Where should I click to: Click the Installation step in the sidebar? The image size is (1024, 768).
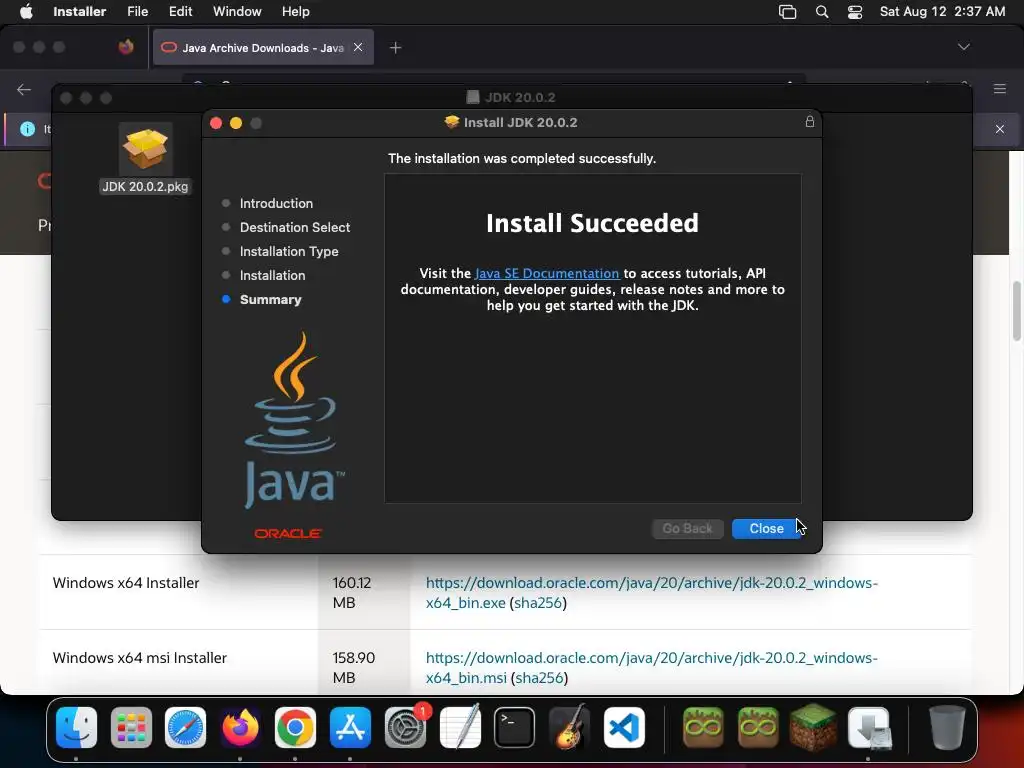pos(272,275)
